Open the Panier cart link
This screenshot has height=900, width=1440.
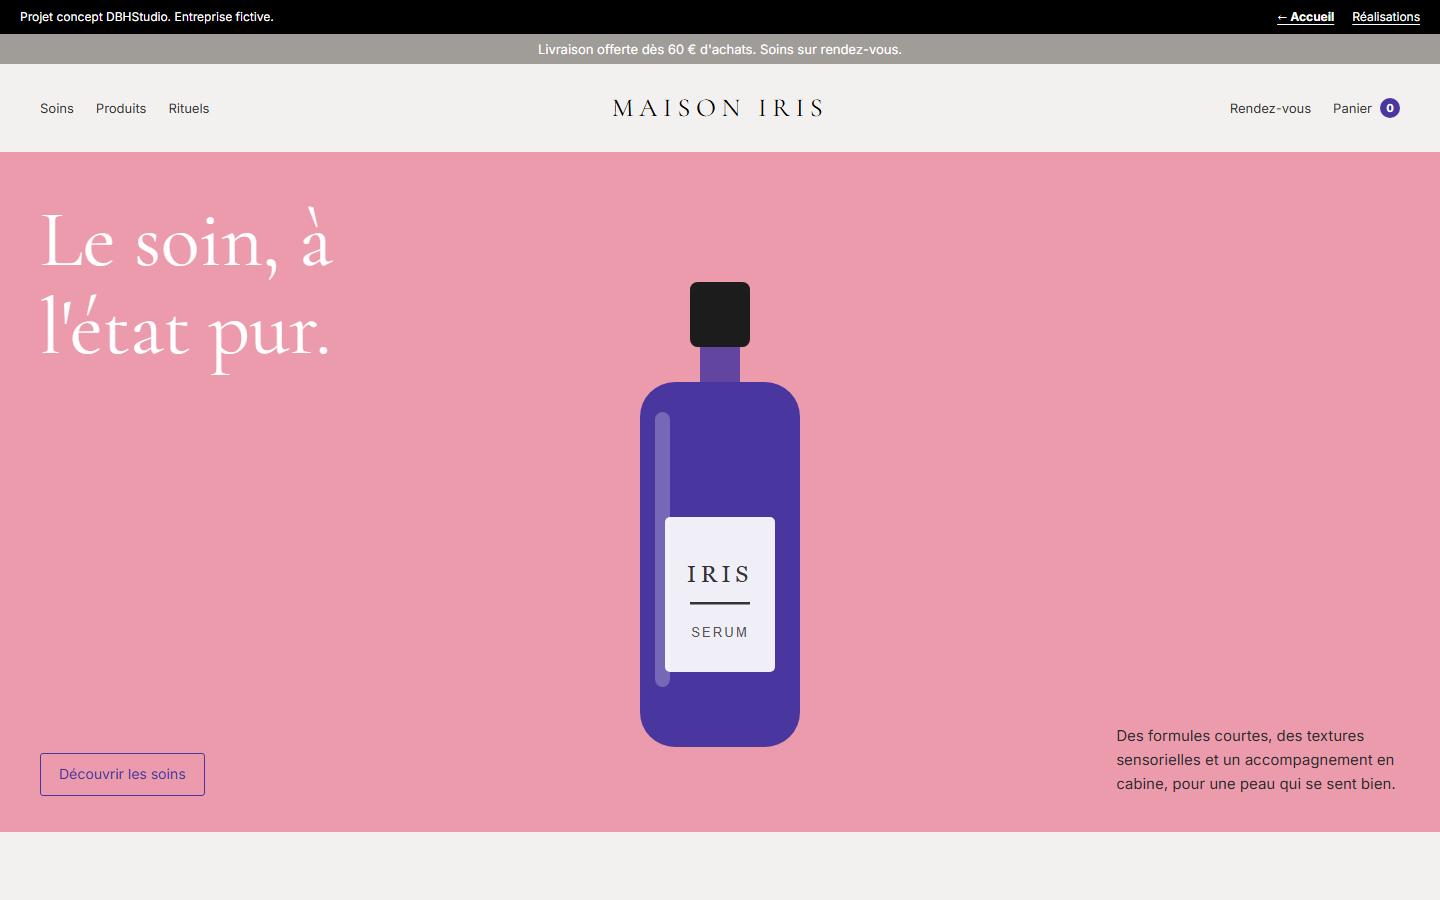[1366, 108]
